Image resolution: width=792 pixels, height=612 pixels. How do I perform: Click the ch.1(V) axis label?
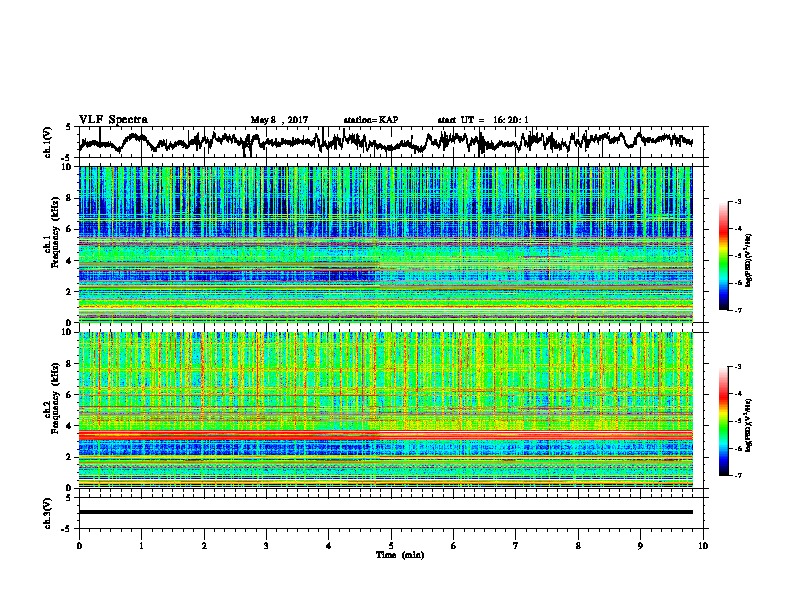click(x=48, y=142)
